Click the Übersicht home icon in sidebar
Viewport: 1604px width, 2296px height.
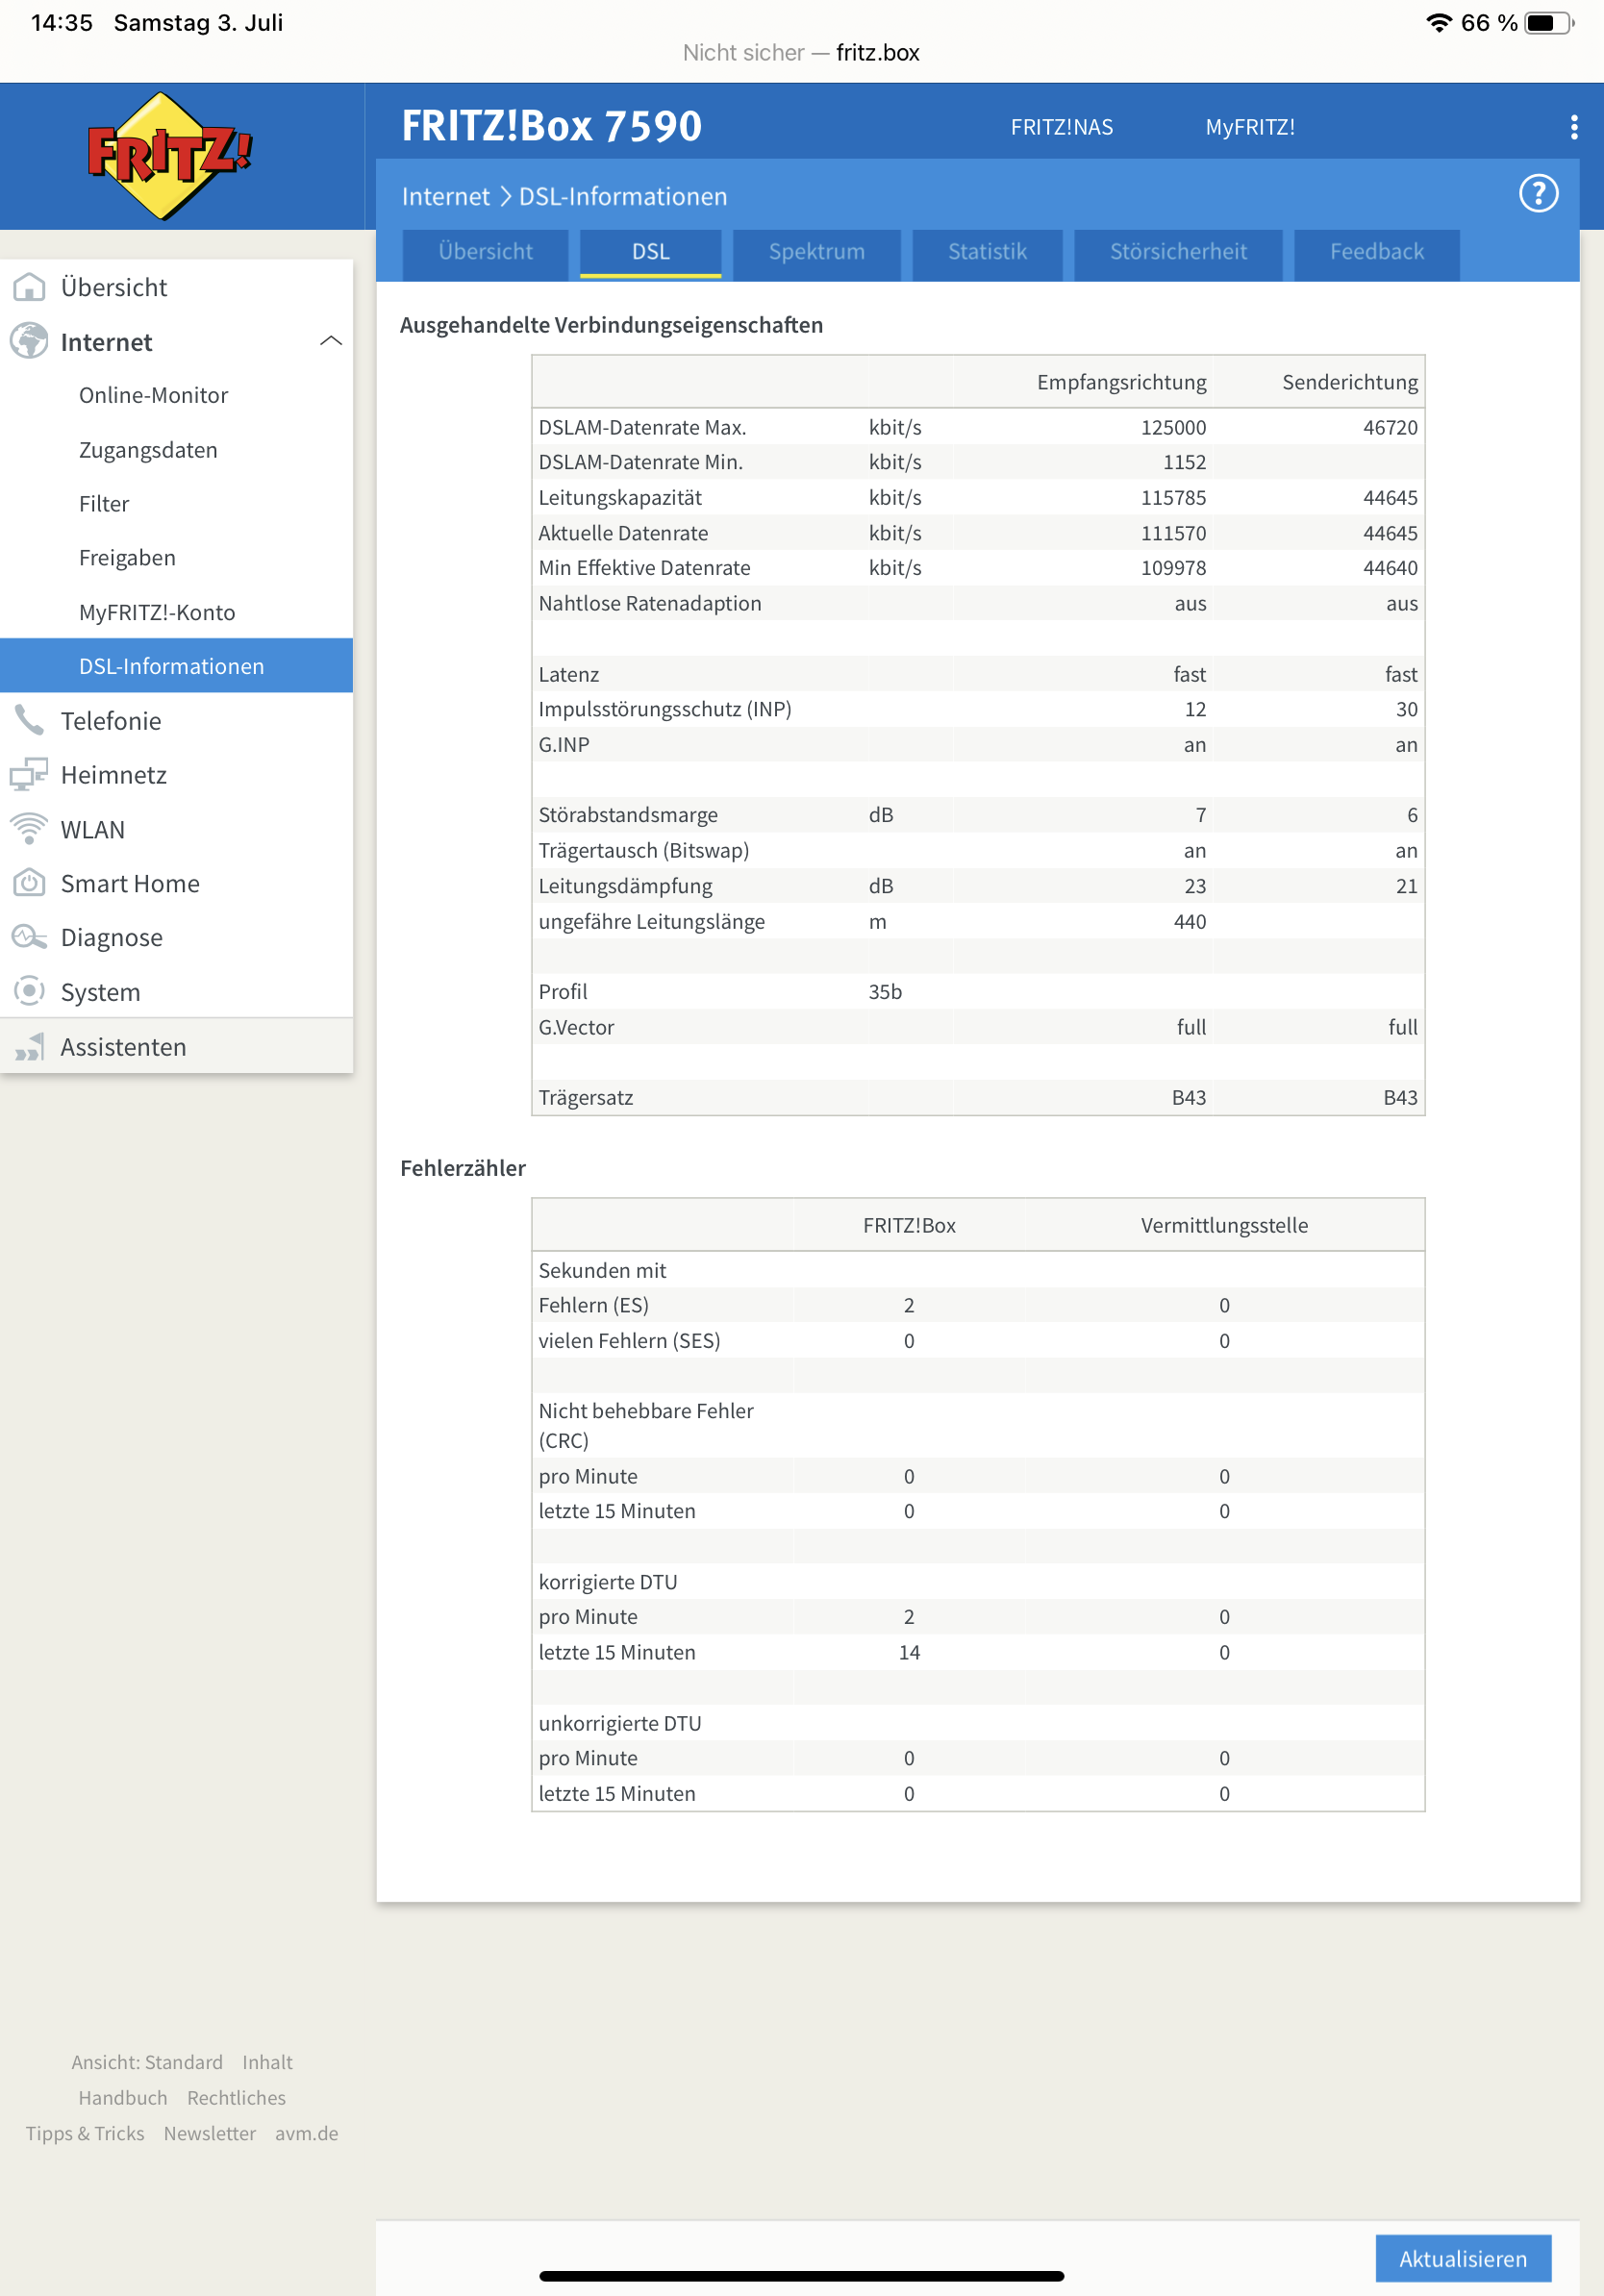click(x=29, y=287)
